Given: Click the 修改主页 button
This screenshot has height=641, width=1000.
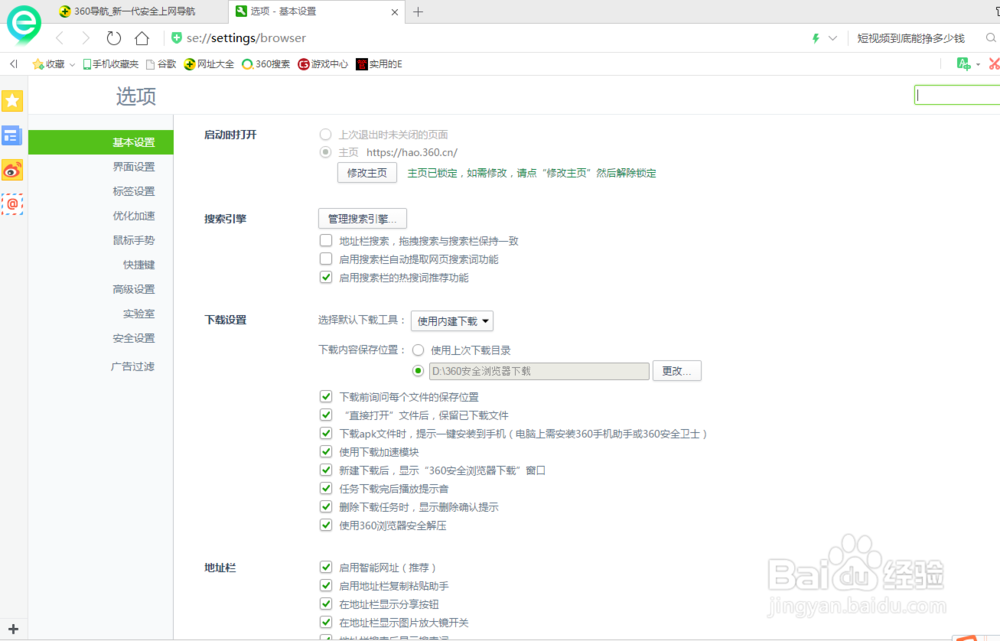Looking at the screenshot, I should pos(367,173).
